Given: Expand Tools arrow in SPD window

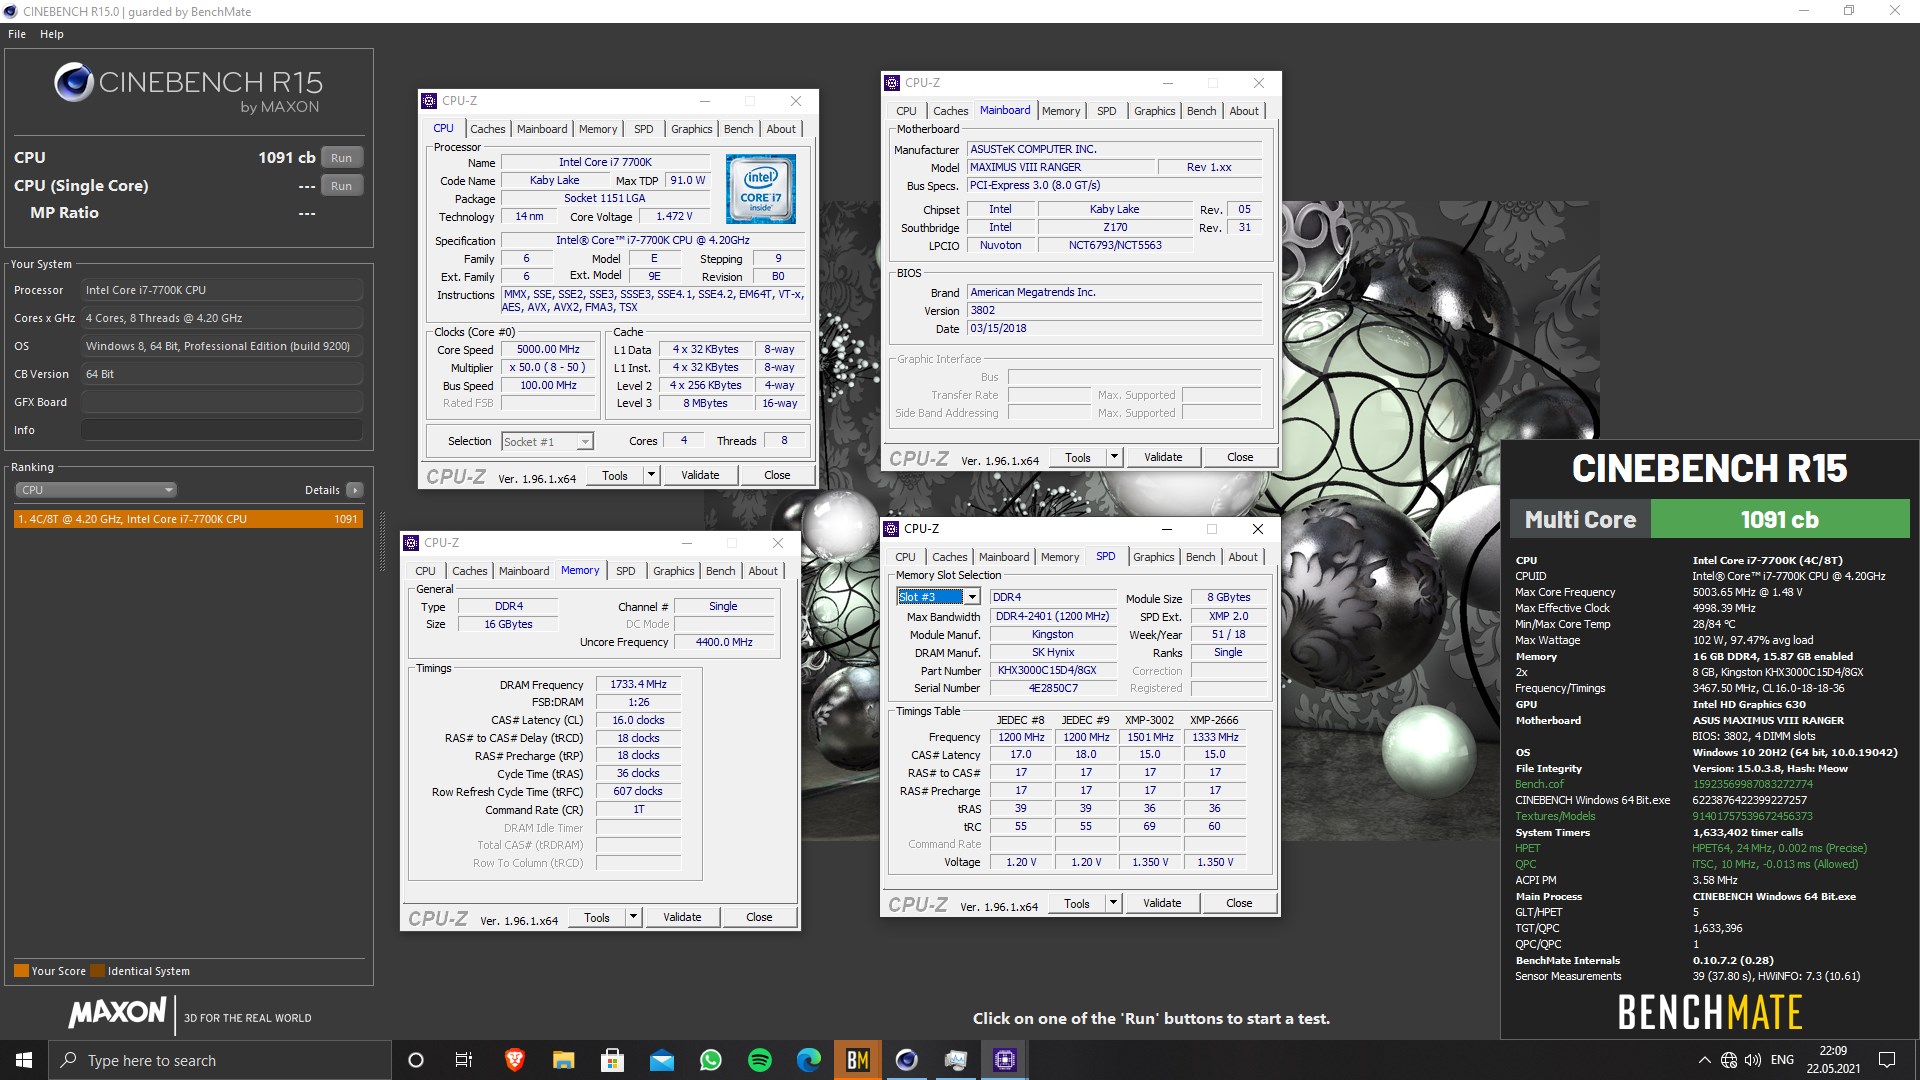Looking at the screenshot, I should [1113, 903].
